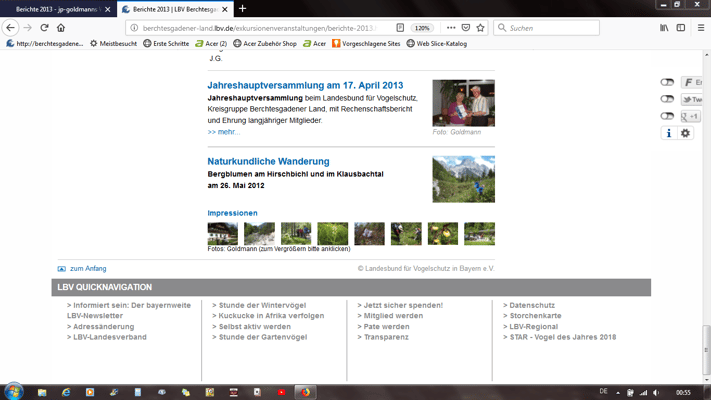Open the 'Naturkundliche Wanderung' heading link
The height and width of the screenshot is (400, 711).
pos(268,161)
